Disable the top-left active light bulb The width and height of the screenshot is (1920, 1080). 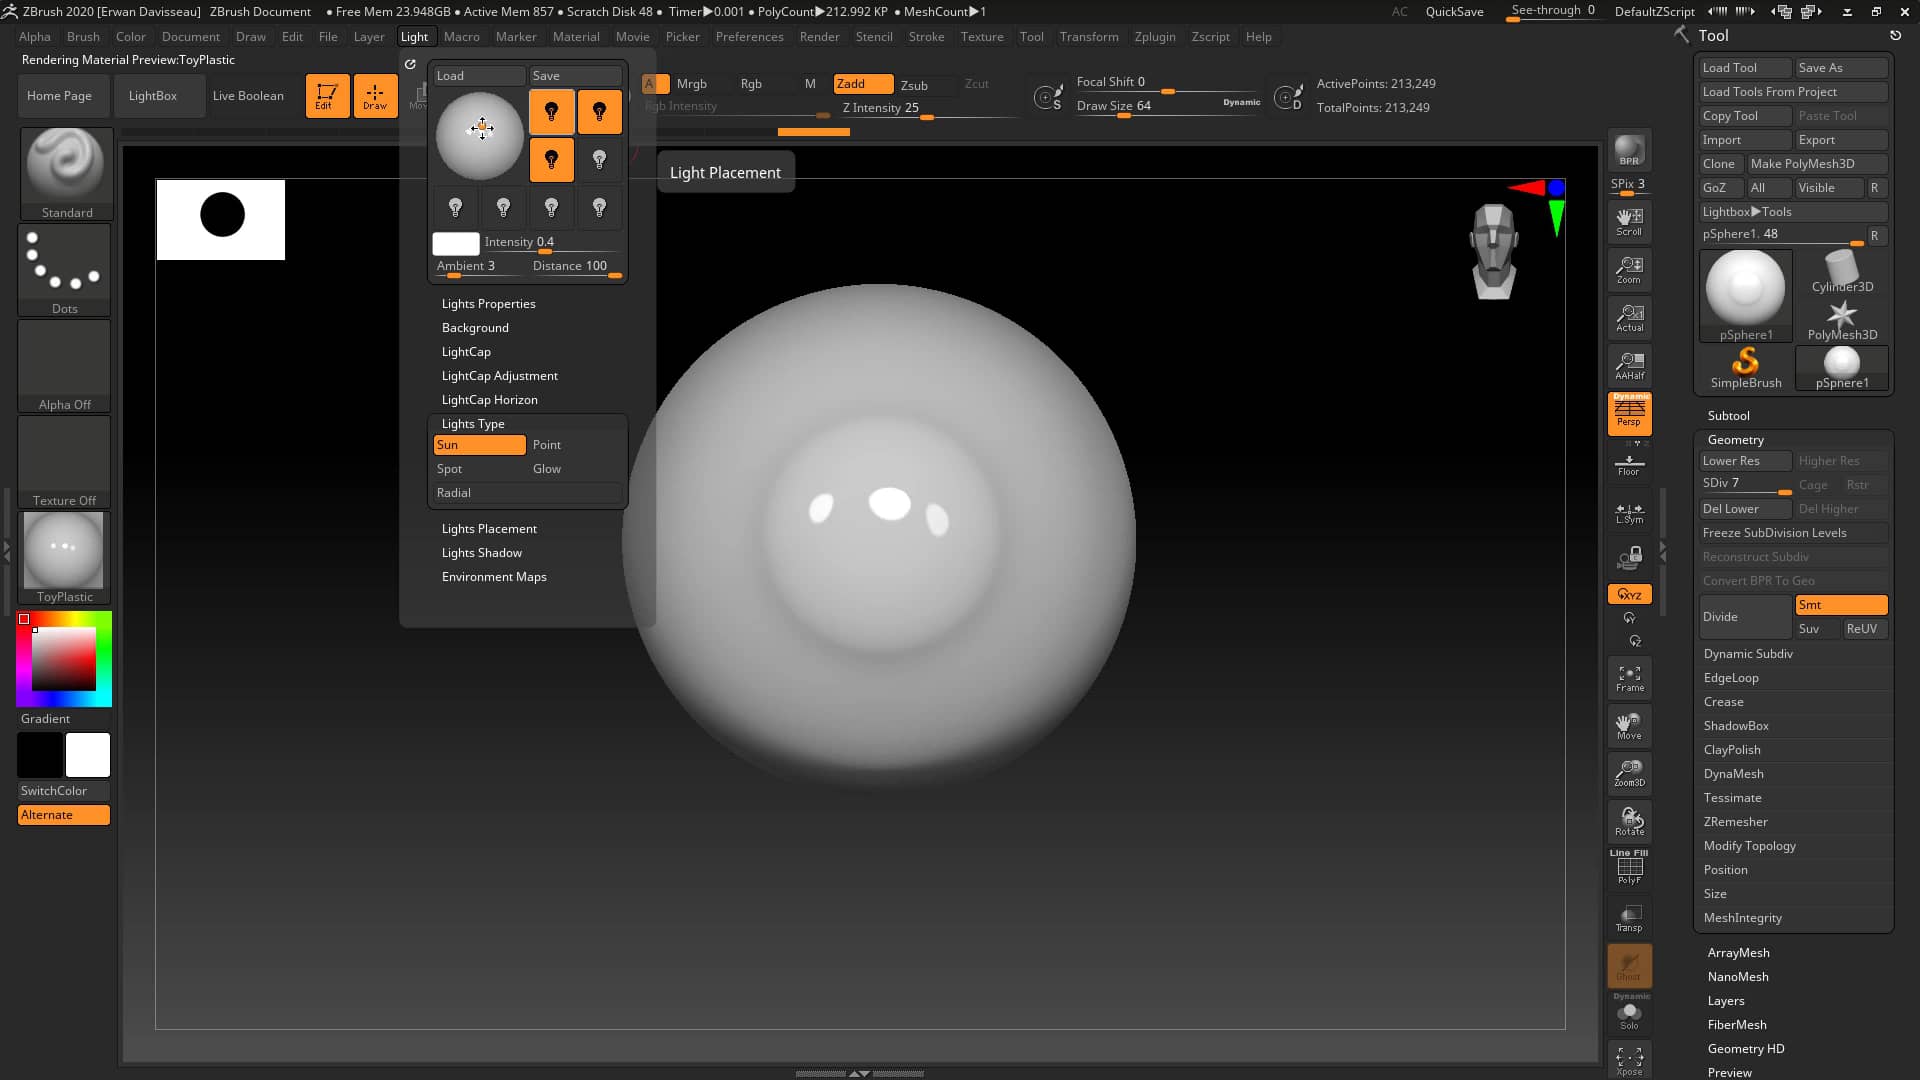point(552,111)
